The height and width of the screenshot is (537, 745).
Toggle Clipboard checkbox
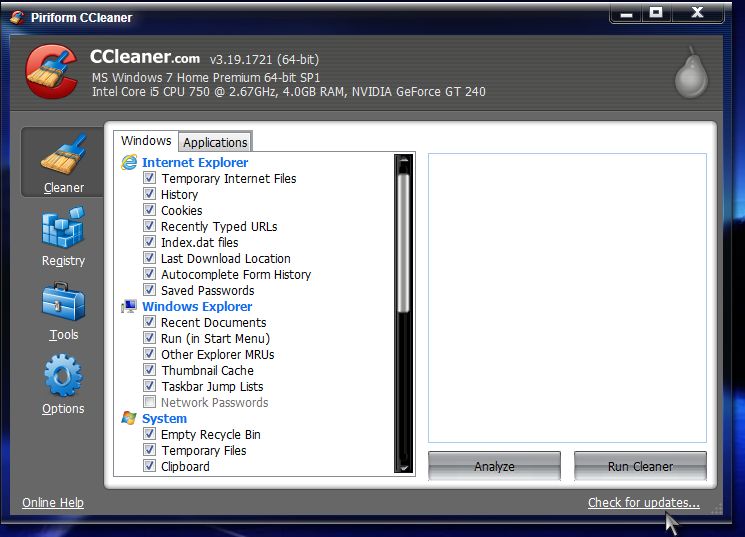pyautogui.click(x=149, y=466)
